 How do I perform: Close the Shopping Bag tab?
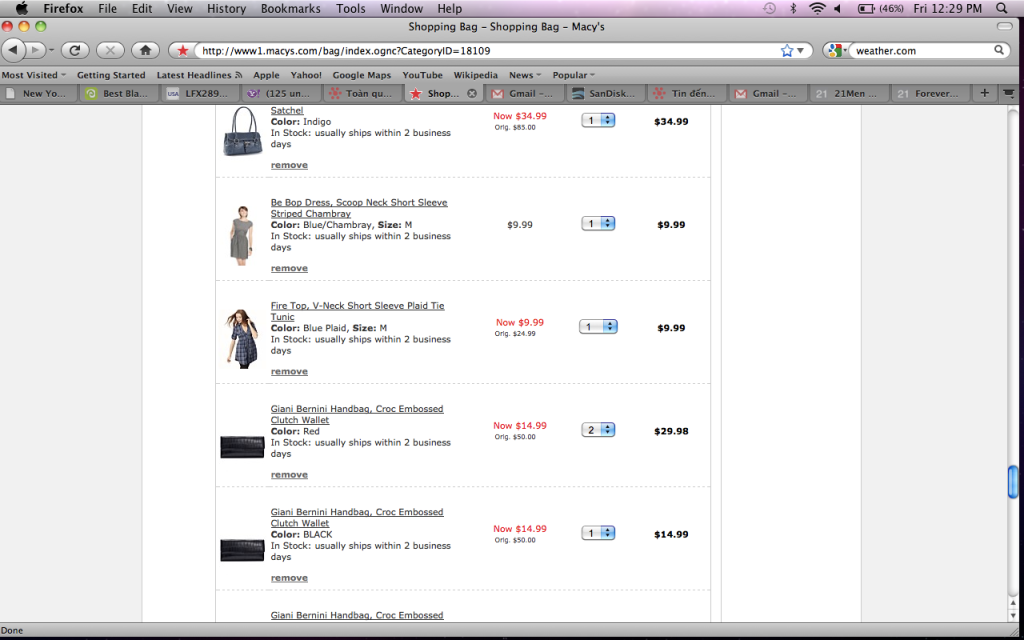coord(472,93)
